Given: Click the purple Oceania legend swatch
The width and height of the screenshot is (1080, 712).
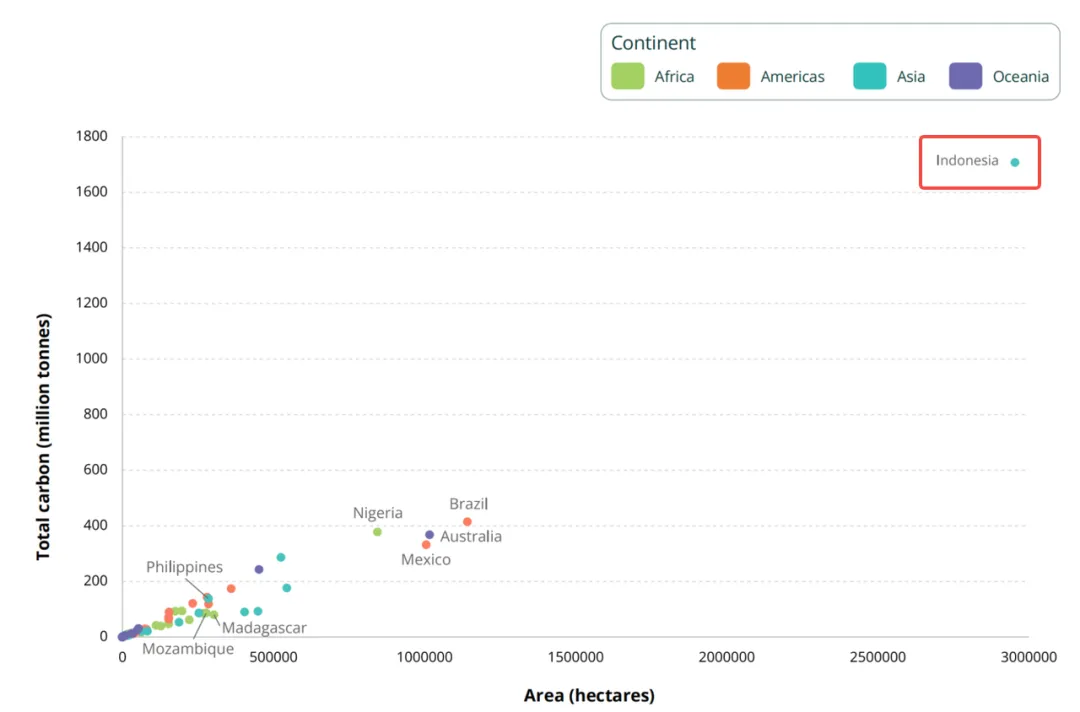Looking at the screenshot, I should click(x=965, y=76).
